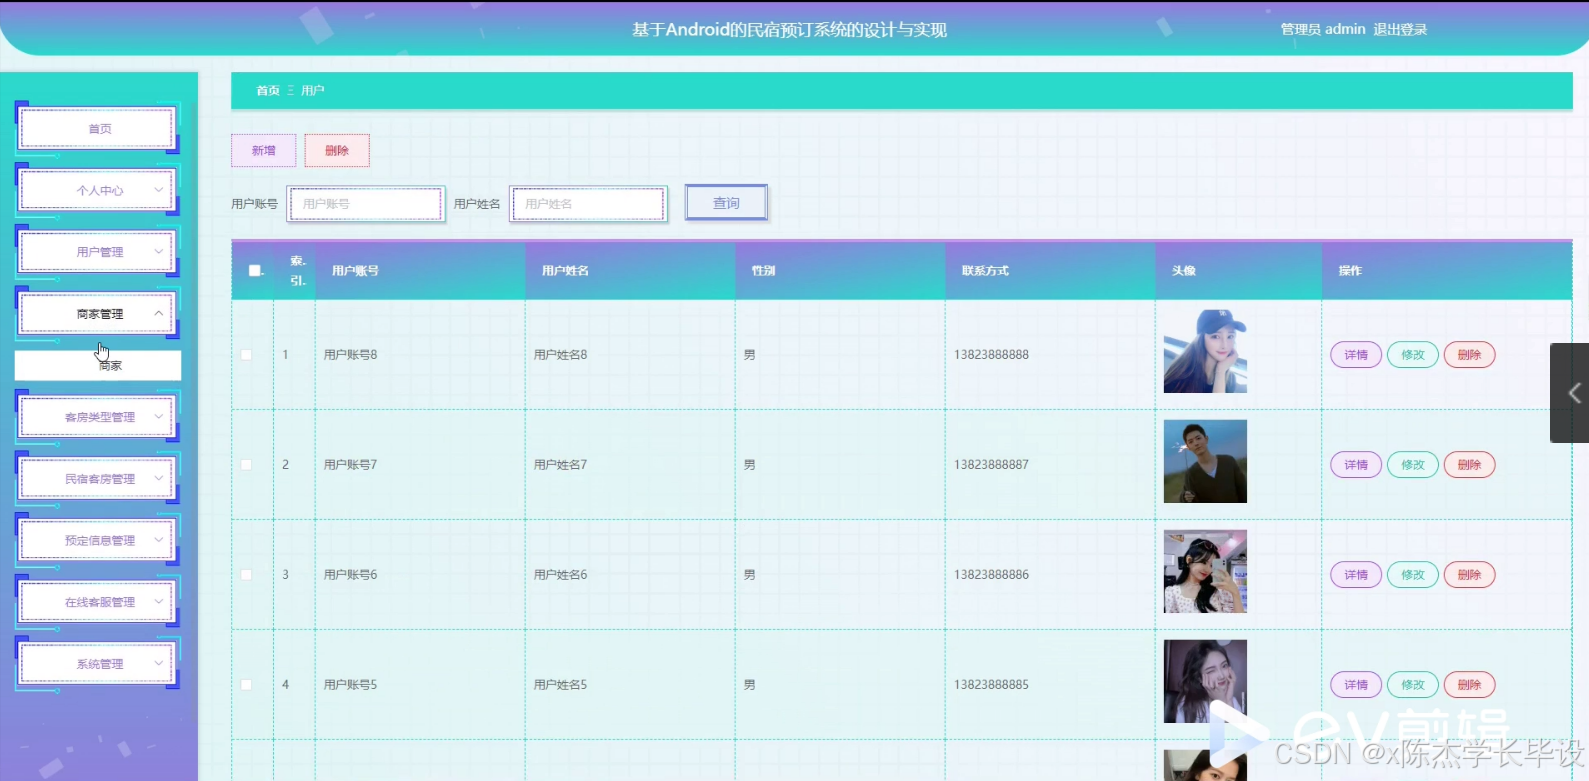Click the avatar thumbnail of 用户姓名6
Image resolution: width=1589 pixels, height=781 pixels.
(x=1205, y=571)
